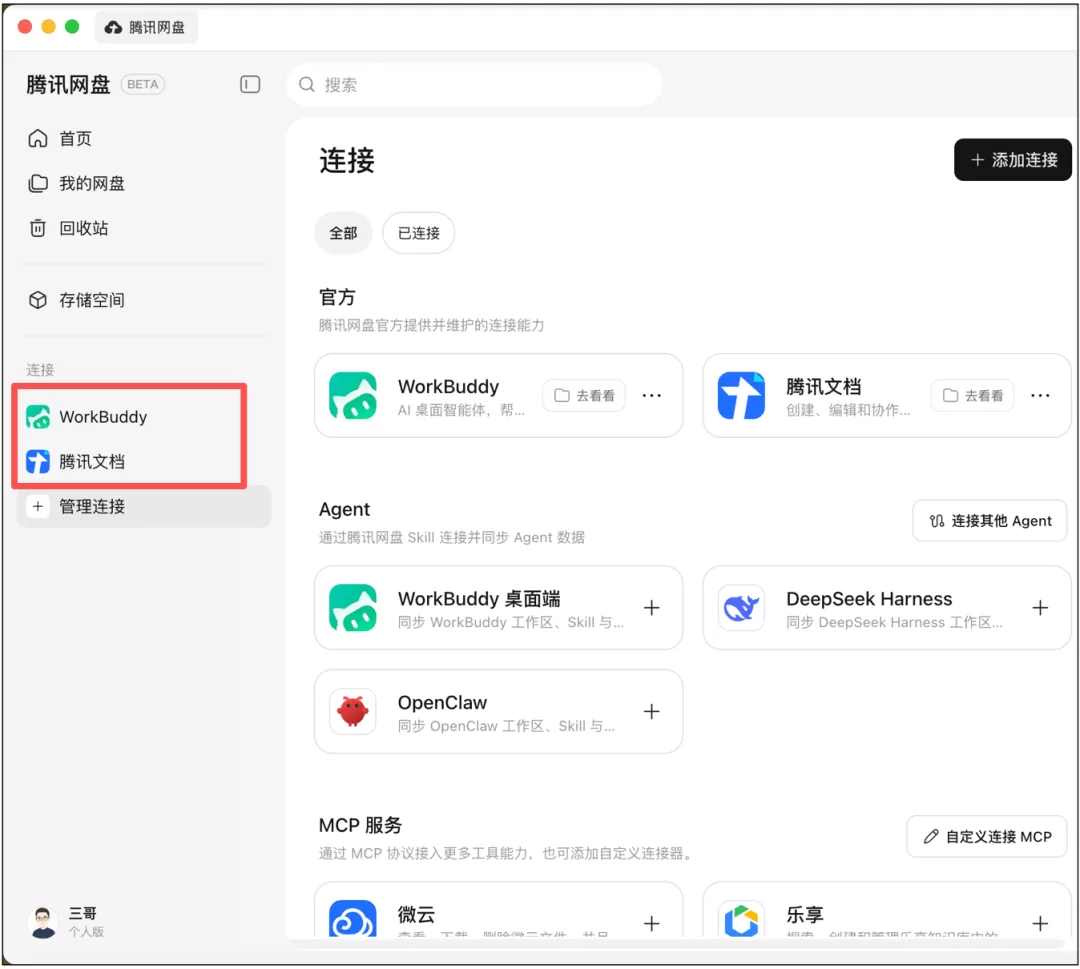Viewport: 1080px width, 969px height.
Task: Open more options on the WorkBuddy card
Action: pyautogui.click(x=652, y=395)
